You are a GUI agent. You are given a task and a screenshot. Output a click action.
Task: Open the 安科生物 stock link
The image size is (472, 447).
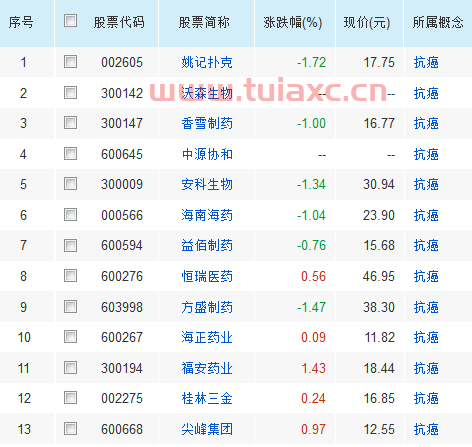click(207, 184)
